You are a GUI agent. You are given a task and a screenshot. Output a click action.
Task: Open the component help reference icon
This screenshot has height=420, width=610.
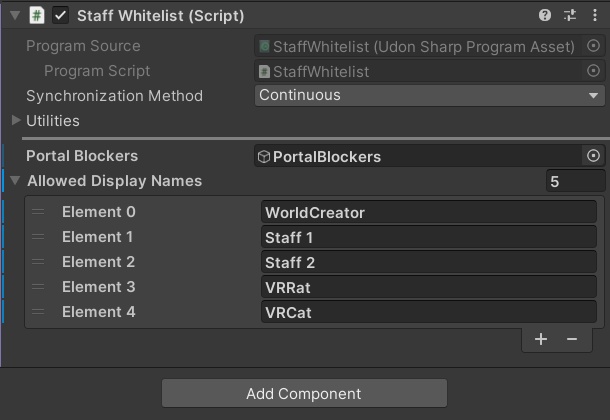coord(545,15)
